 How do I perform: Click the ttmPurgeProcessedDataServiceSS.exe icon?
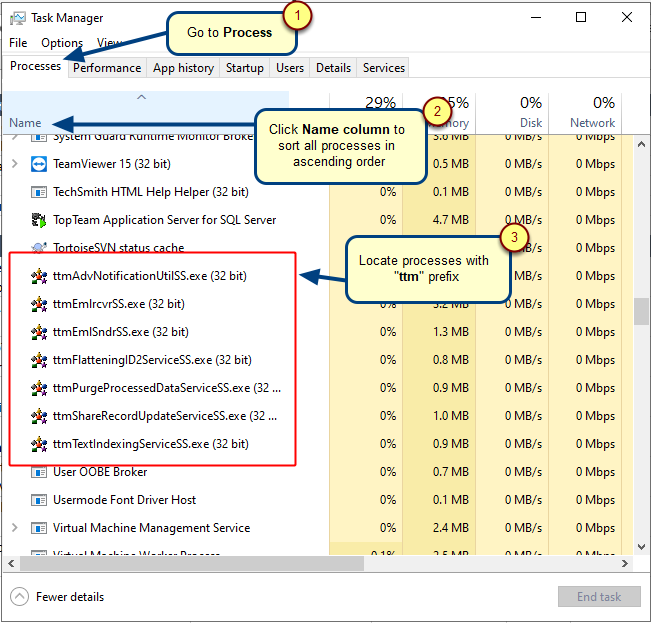[x=39, y=388]
